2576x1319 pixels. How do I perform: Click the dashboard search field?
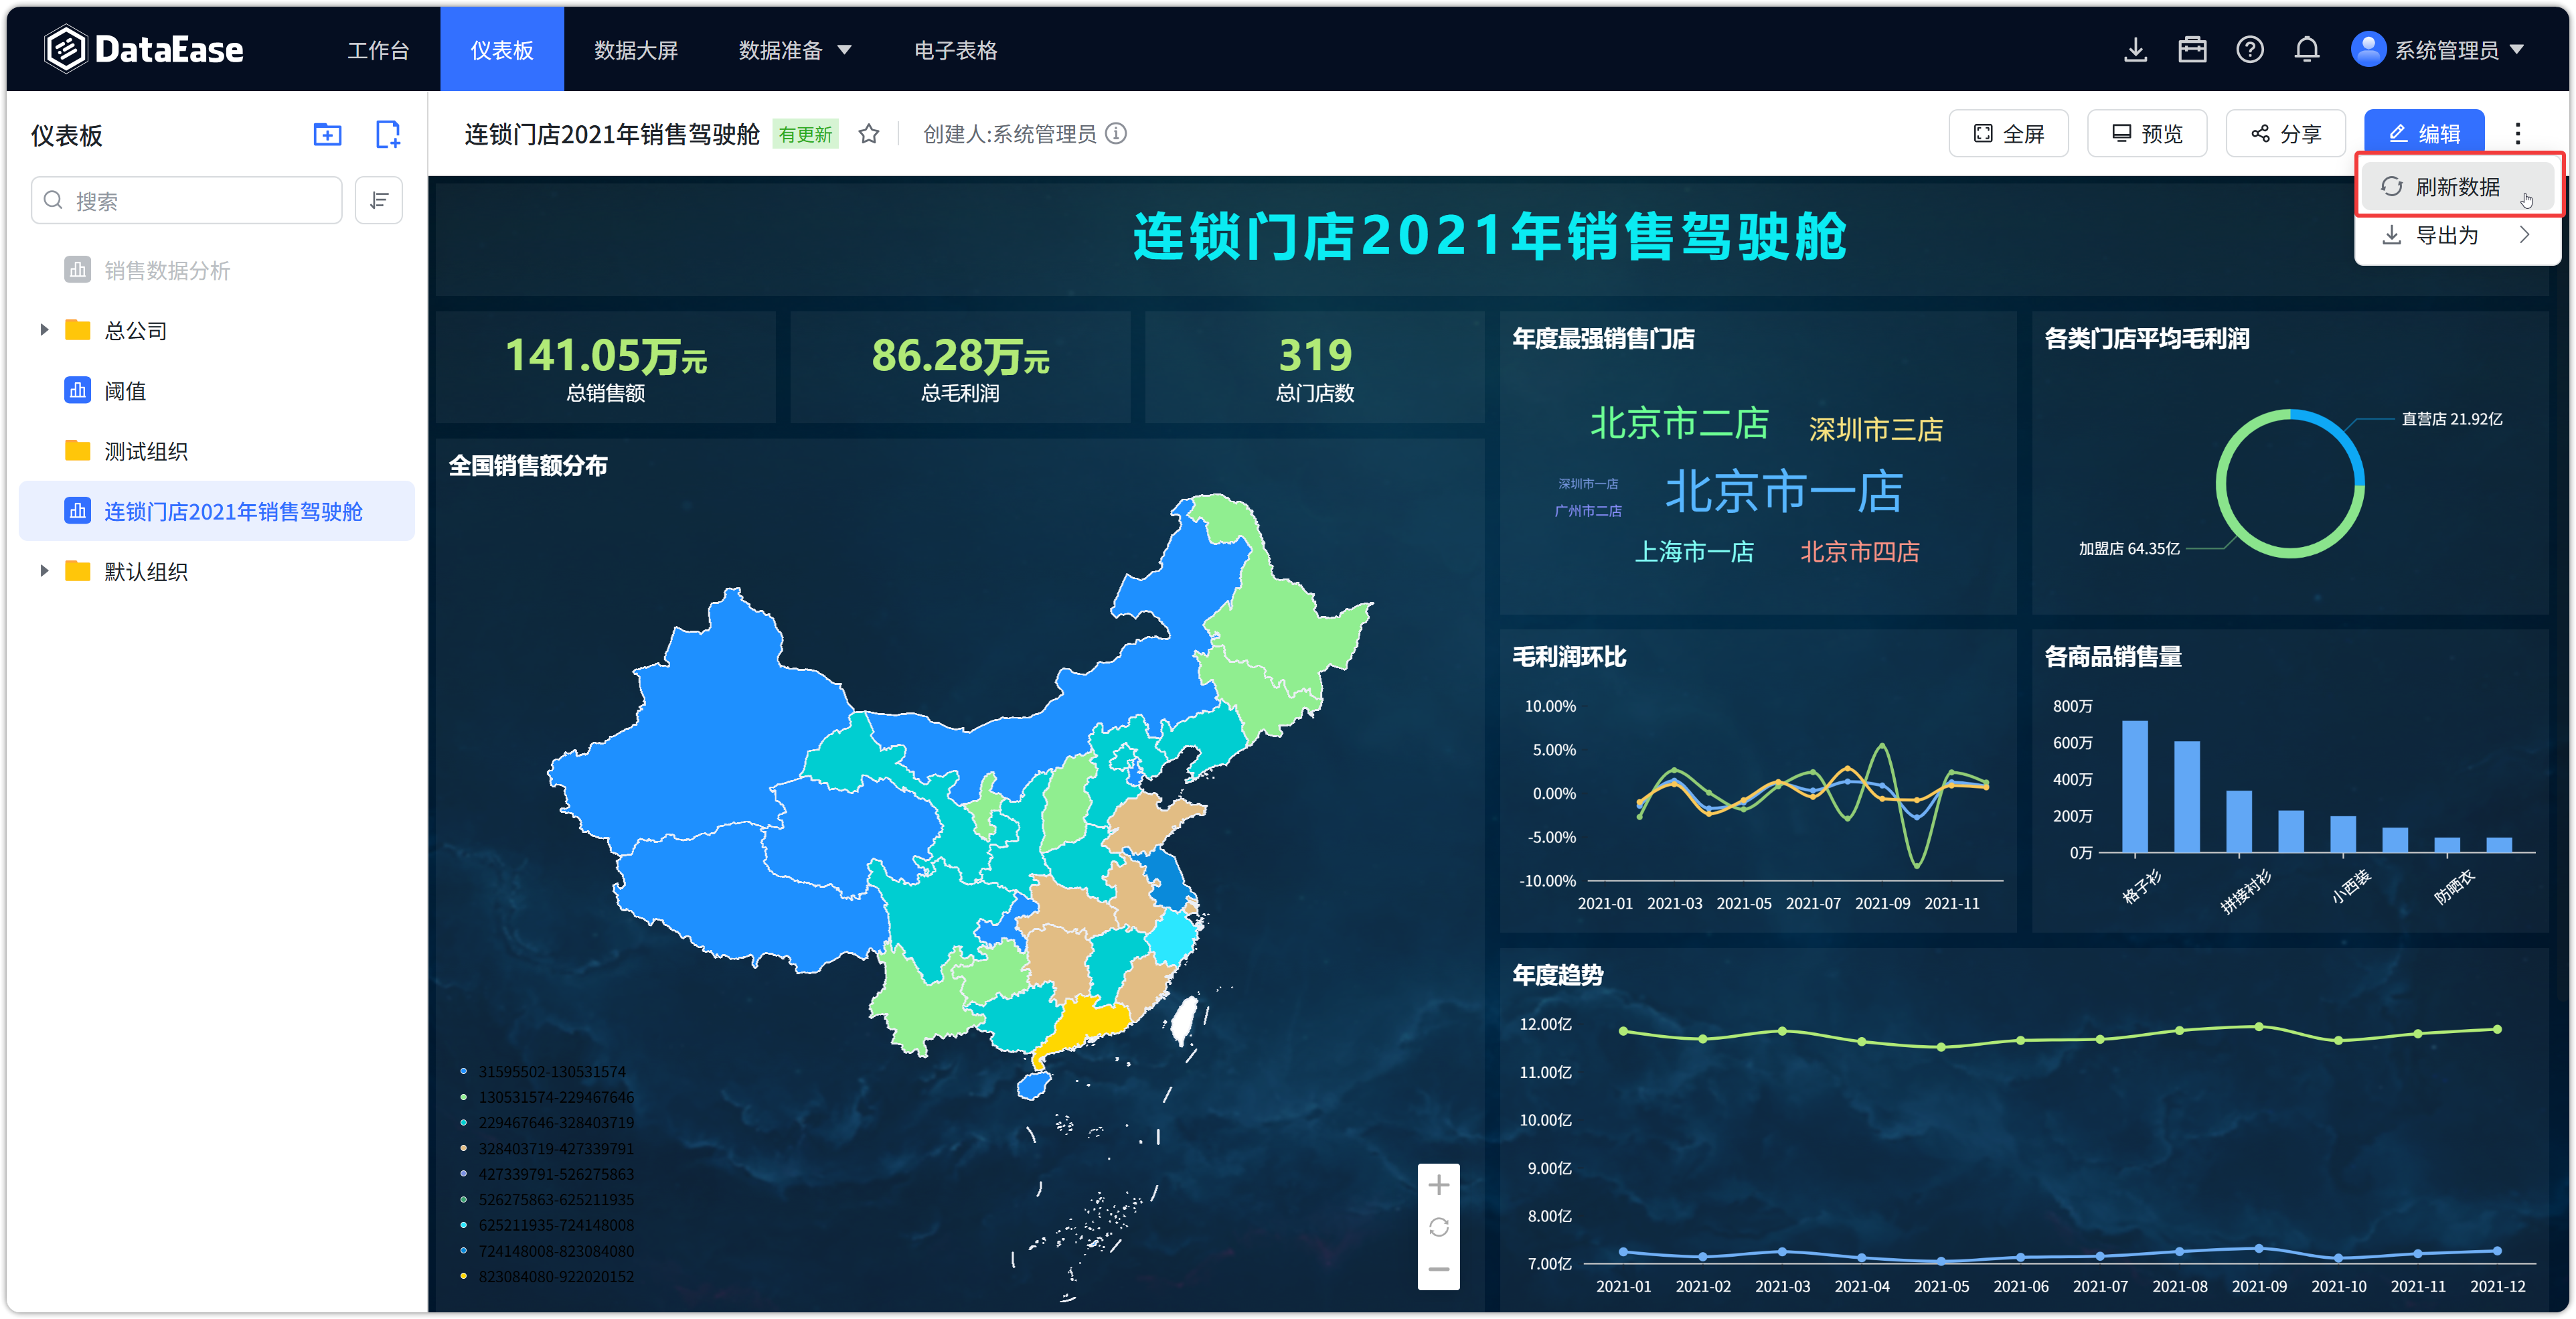187,201
